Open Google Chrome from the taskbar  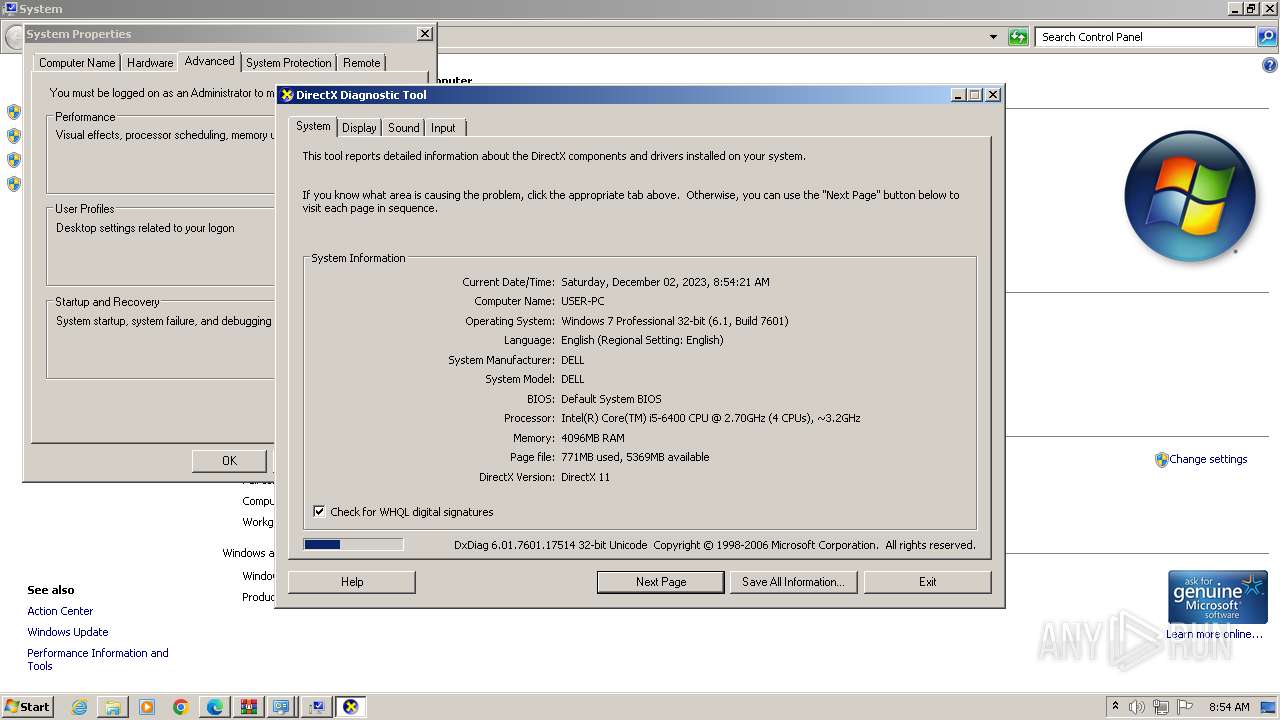pyautogui.click(x=181, y=707)
